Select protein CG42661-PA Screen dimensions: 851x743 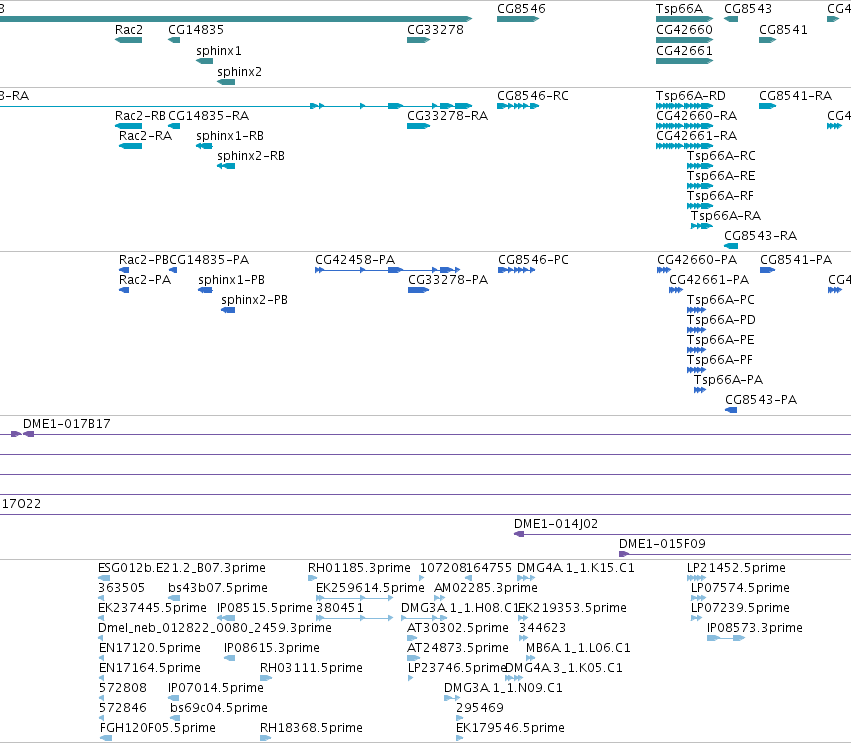676,290
